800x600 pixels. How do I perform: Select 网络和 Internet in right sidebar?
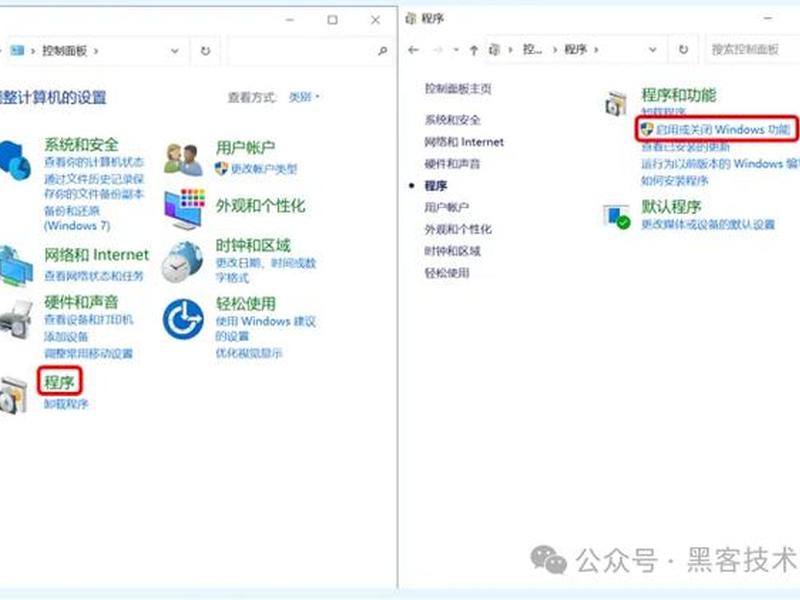(x=464, y=142)
